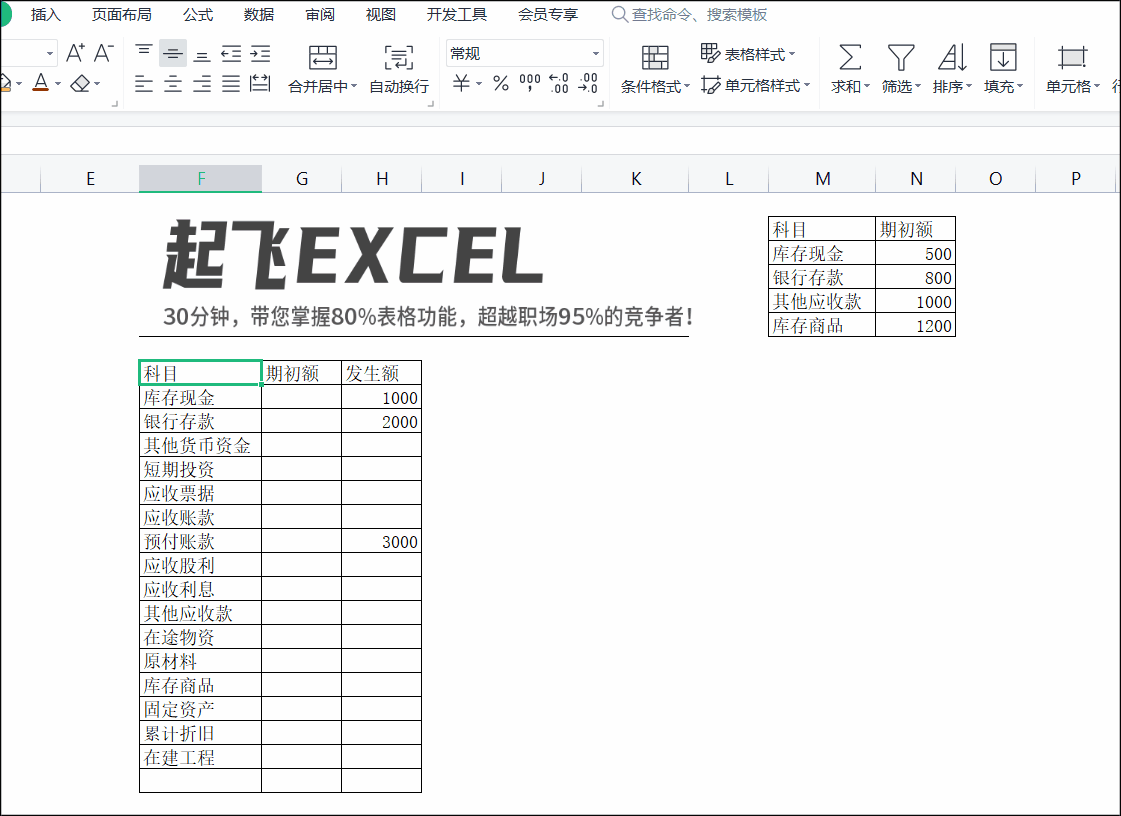Open 单元格样式 cell style menu
Image resolution: width=1121 pixels, height=816 pixels.
pyautogui.click(x=755, y=85)
